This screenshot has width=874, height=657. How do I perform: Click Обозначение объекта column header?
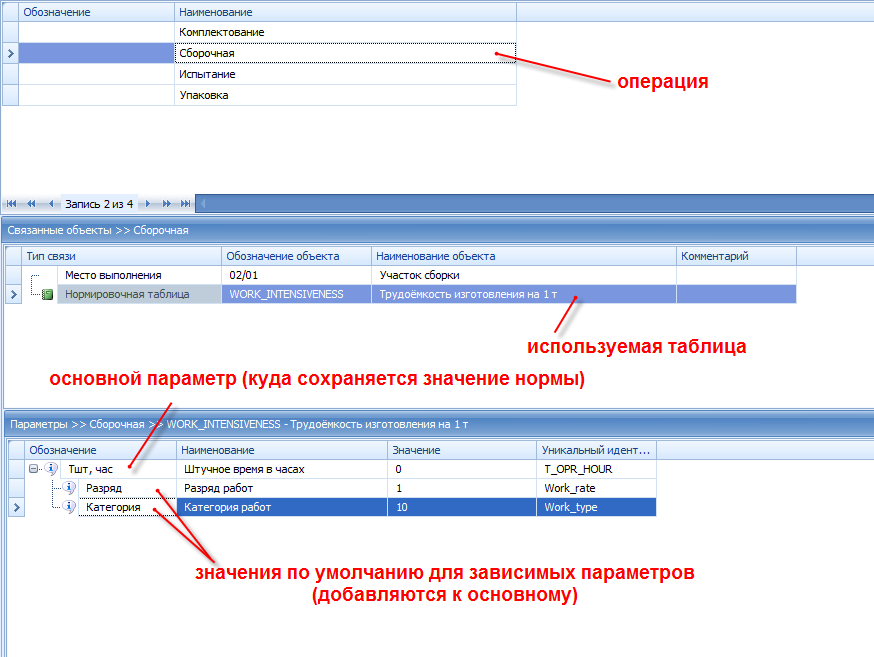pos(297,256)
